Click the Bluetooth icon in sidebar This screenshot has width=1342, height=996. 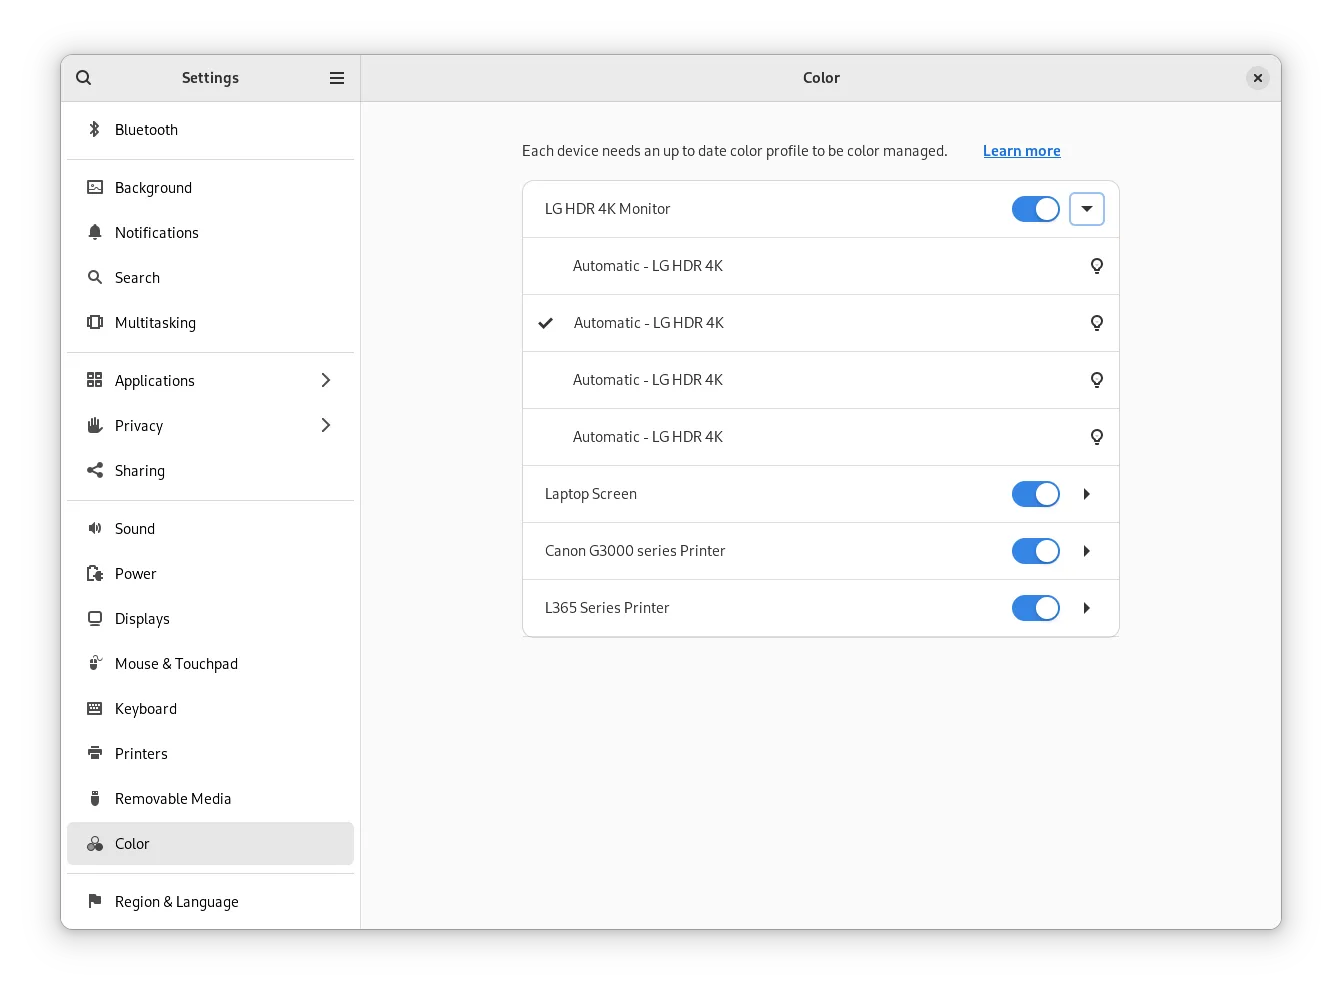[x=95, y=129]
